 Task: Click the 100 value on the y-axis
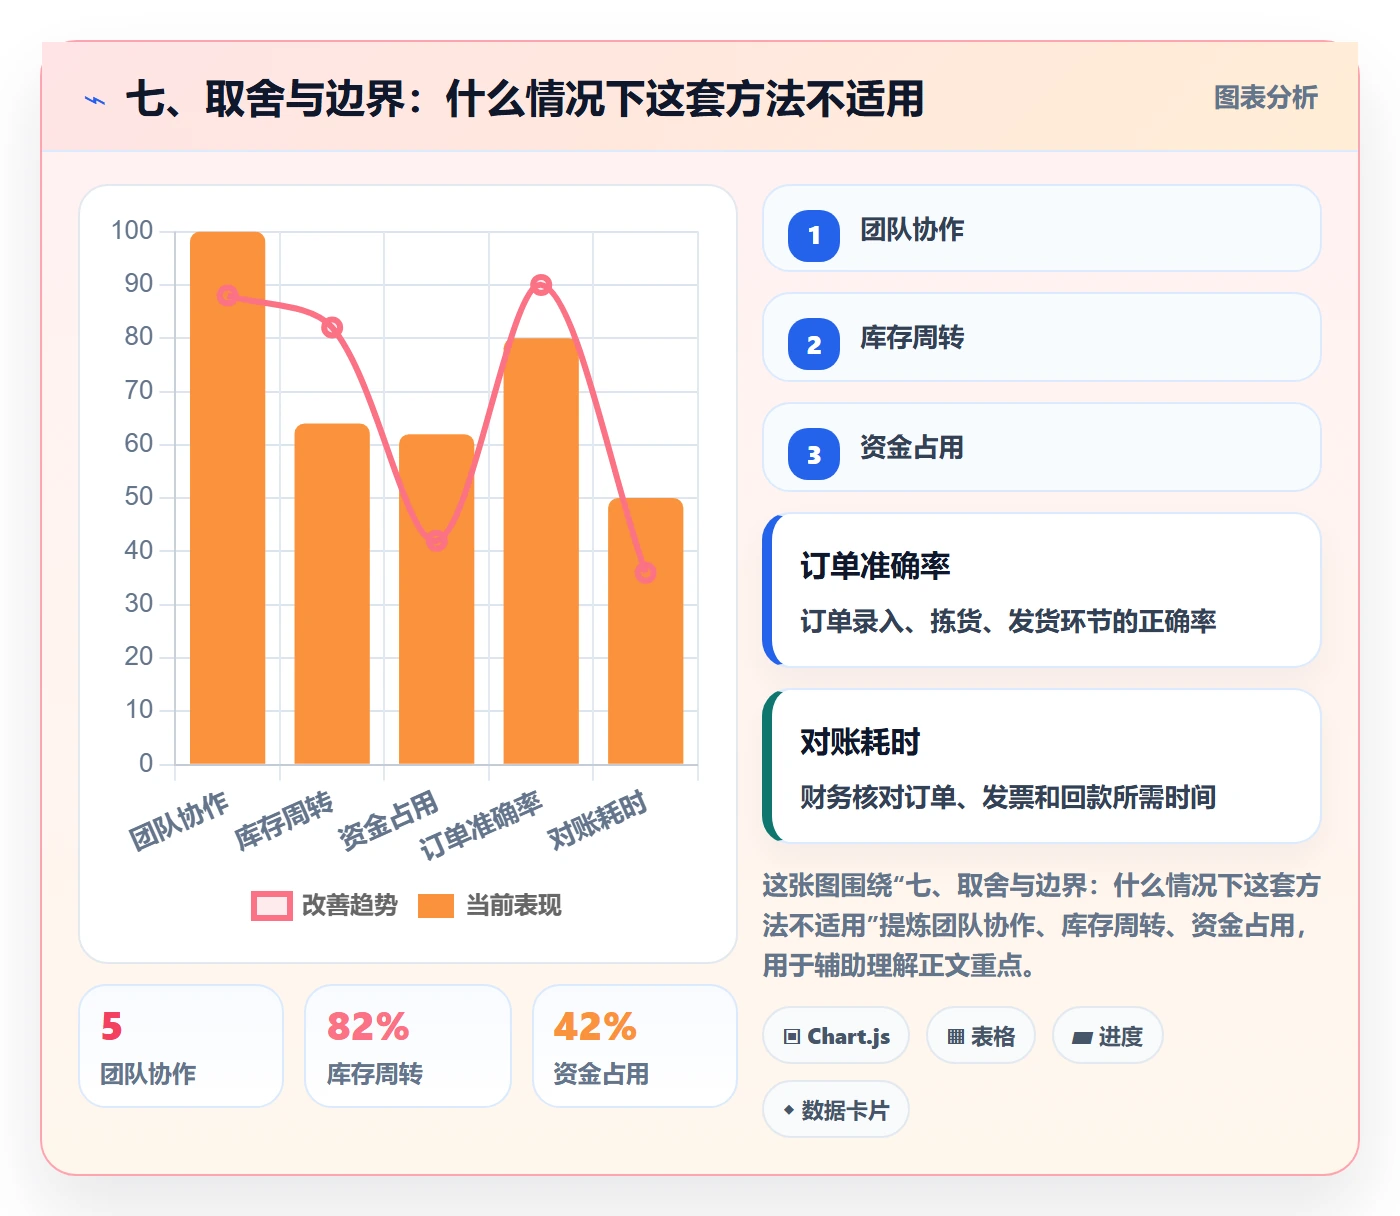(x=132, y=231)
